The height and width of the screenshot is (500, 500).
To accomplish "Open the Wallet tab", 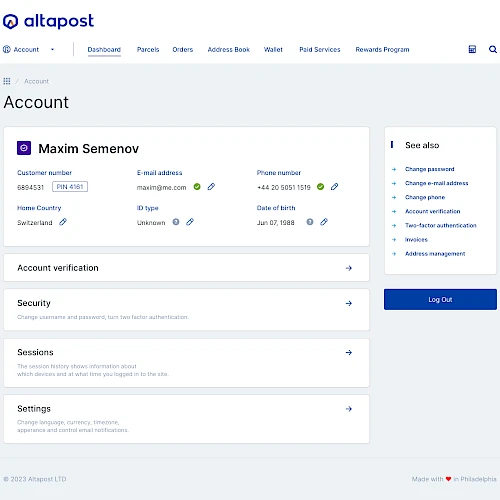I will pyautogui.click(x=273, y=50).
